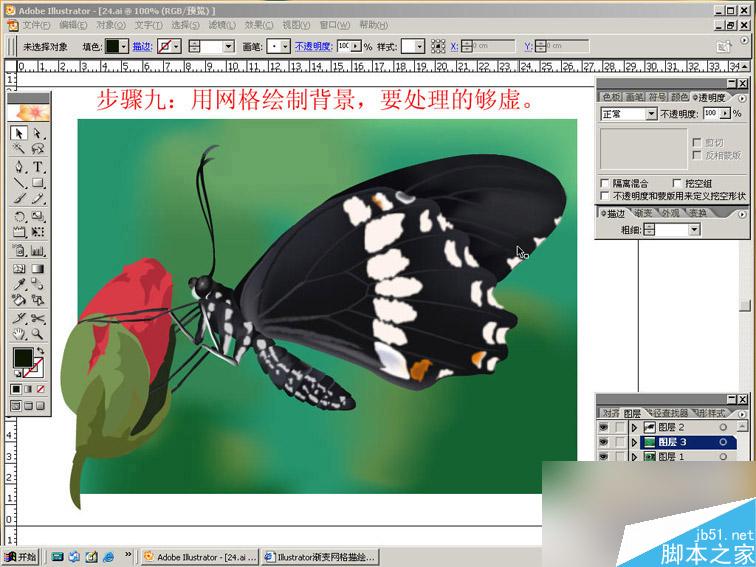Screen dimensions: 756x567
Task: Toggle 挖空组 checkbox
Action: 677,183
